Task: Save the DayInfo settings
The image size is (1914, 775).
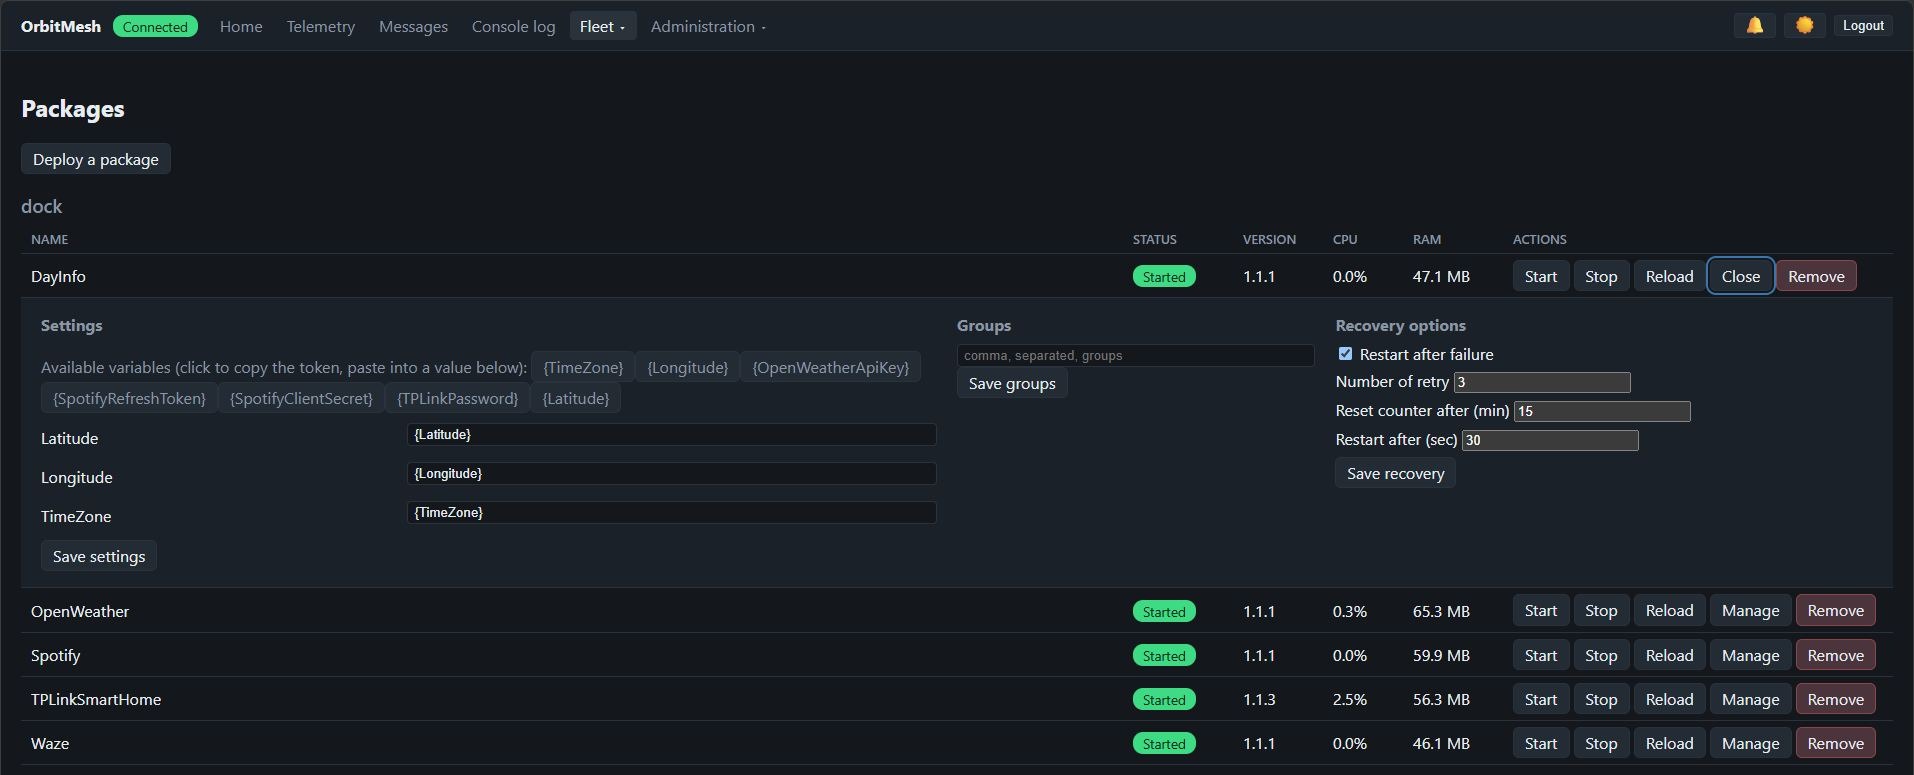Action: [x=99, y=556]
